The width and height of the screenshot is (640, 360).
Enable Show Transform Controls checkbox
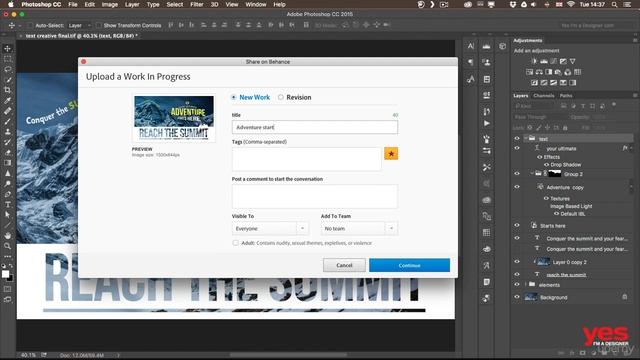tap(98, 25)
